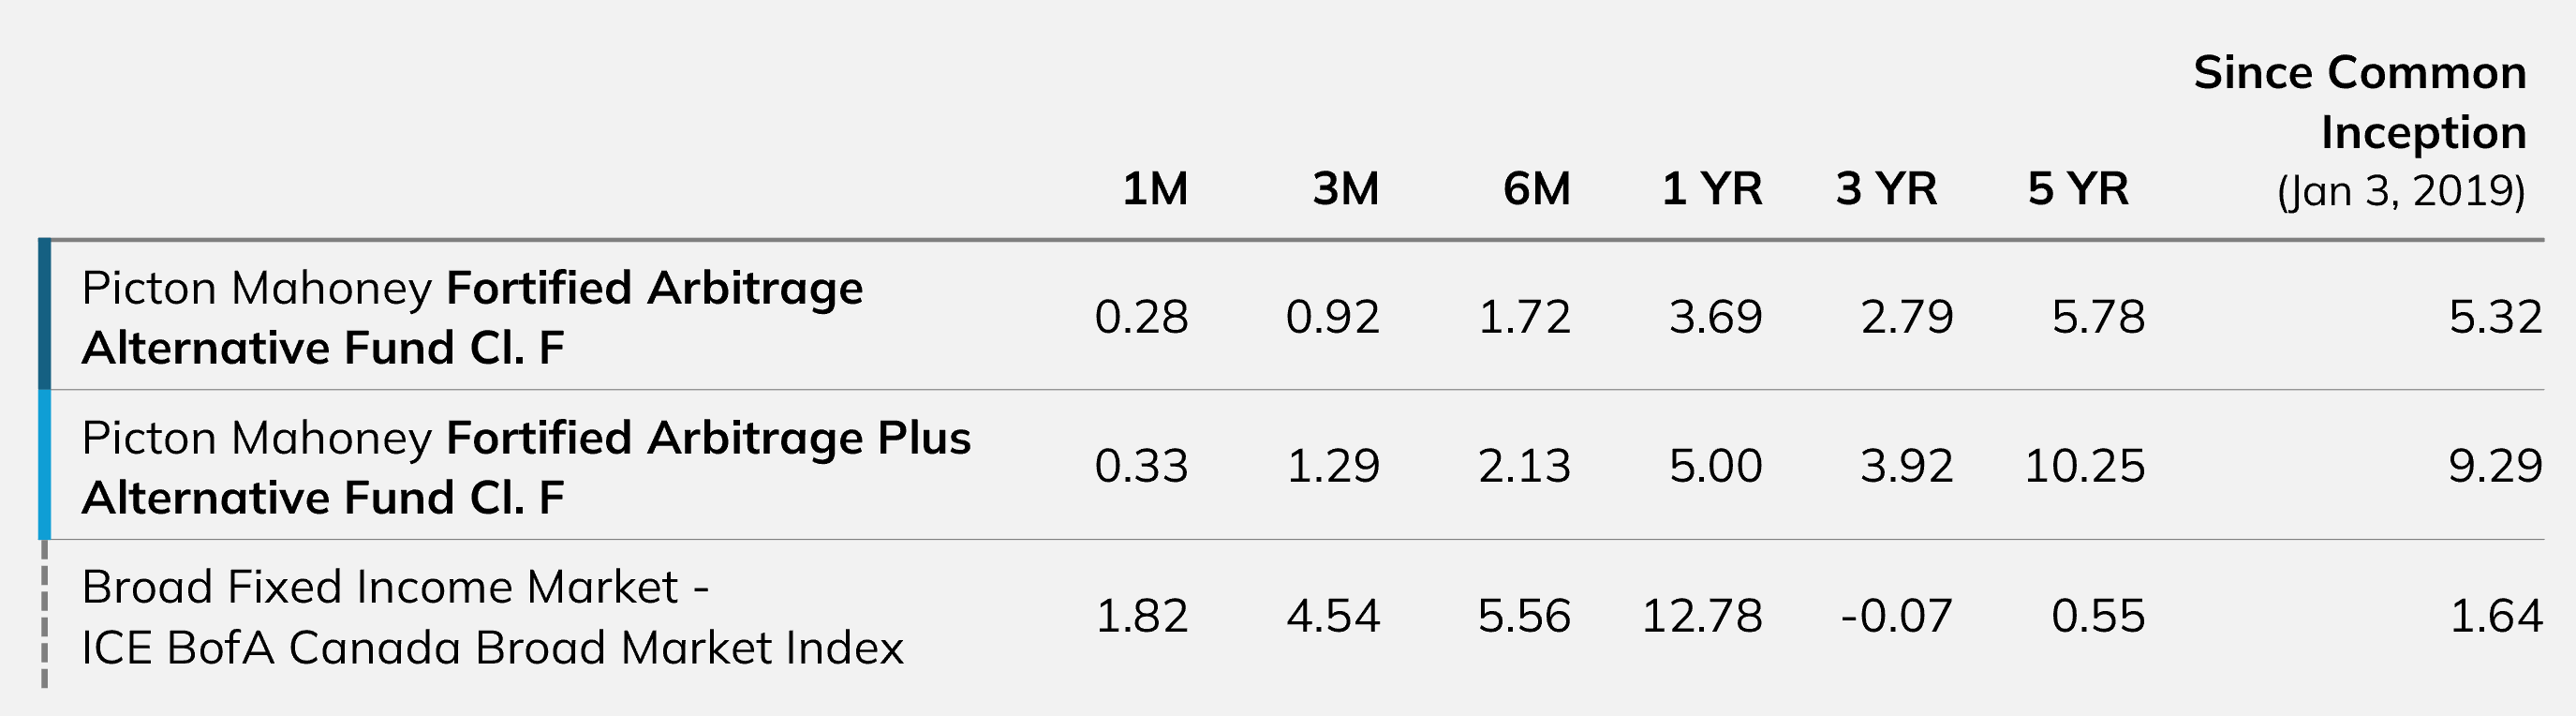Viewport: 2576px width, 716px height.
Task: Click the light blue Arbitrage Plus color bar
Action: (44, 465)
